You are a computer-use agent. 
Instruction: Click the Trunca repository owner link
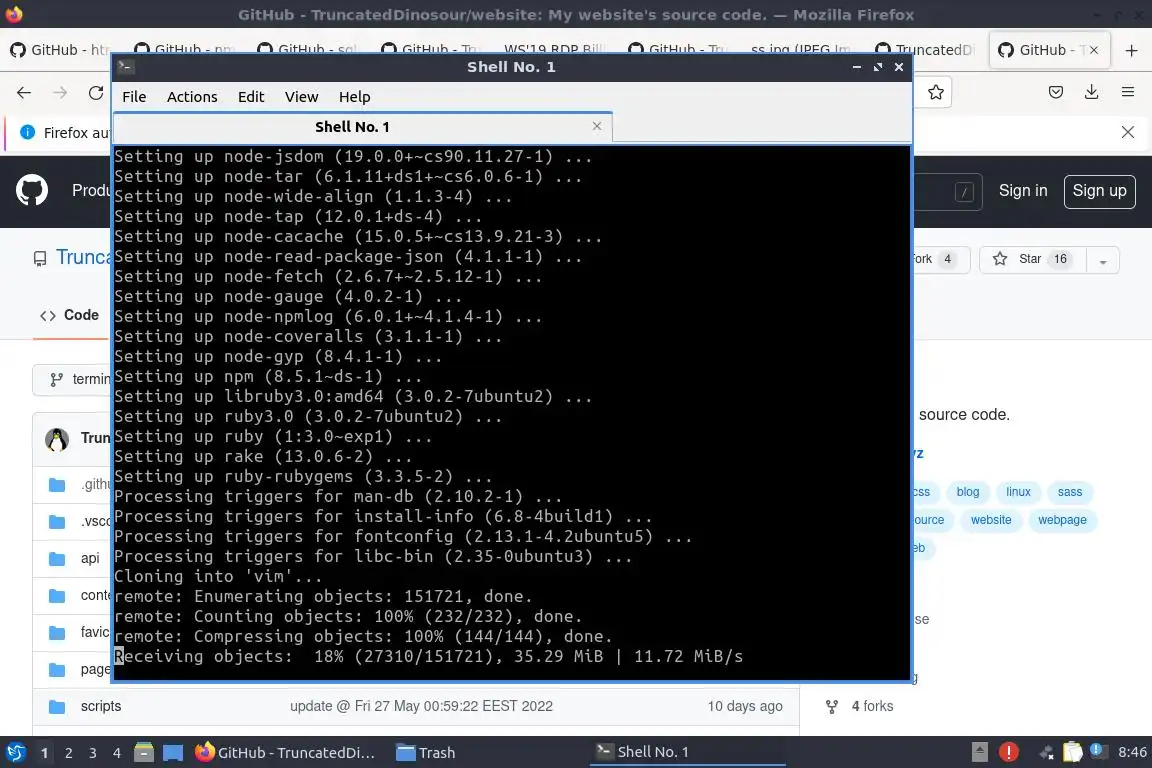pos(82,257)
